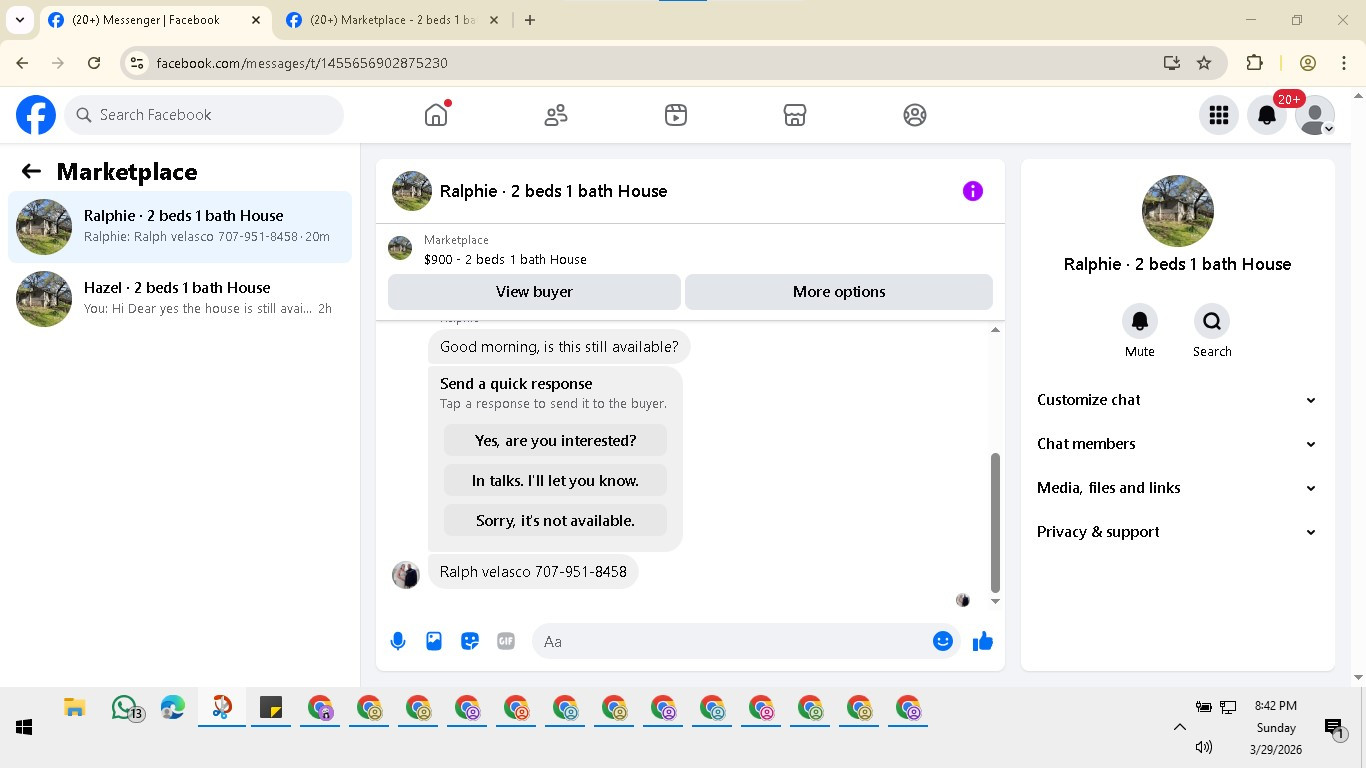
Task: Expand the Media, files and links section
Action: pos(1177,488)
